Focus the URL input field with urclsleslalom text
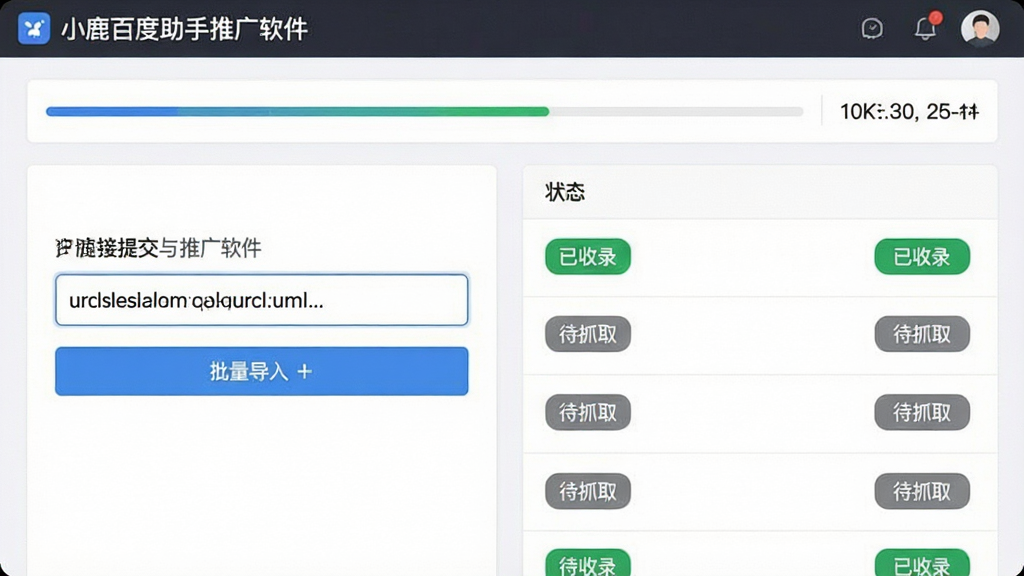 tap(261, 300)
